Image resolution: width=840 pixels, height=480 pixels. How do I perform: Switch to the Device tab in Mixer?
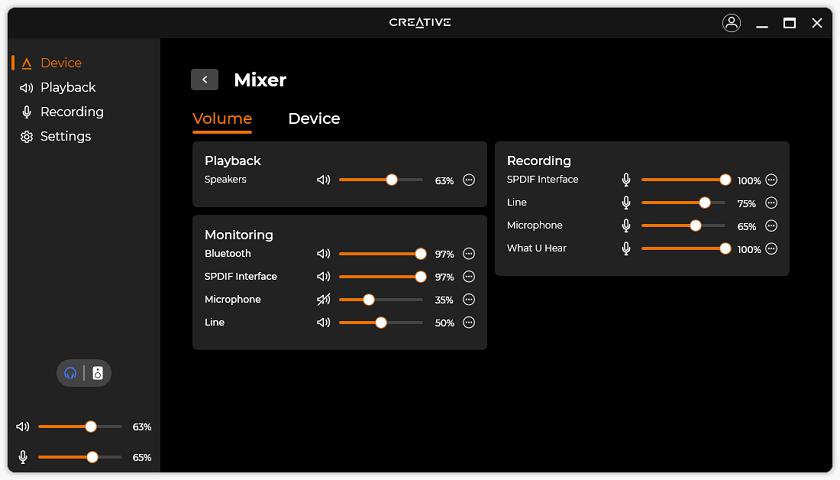(314, 119)
